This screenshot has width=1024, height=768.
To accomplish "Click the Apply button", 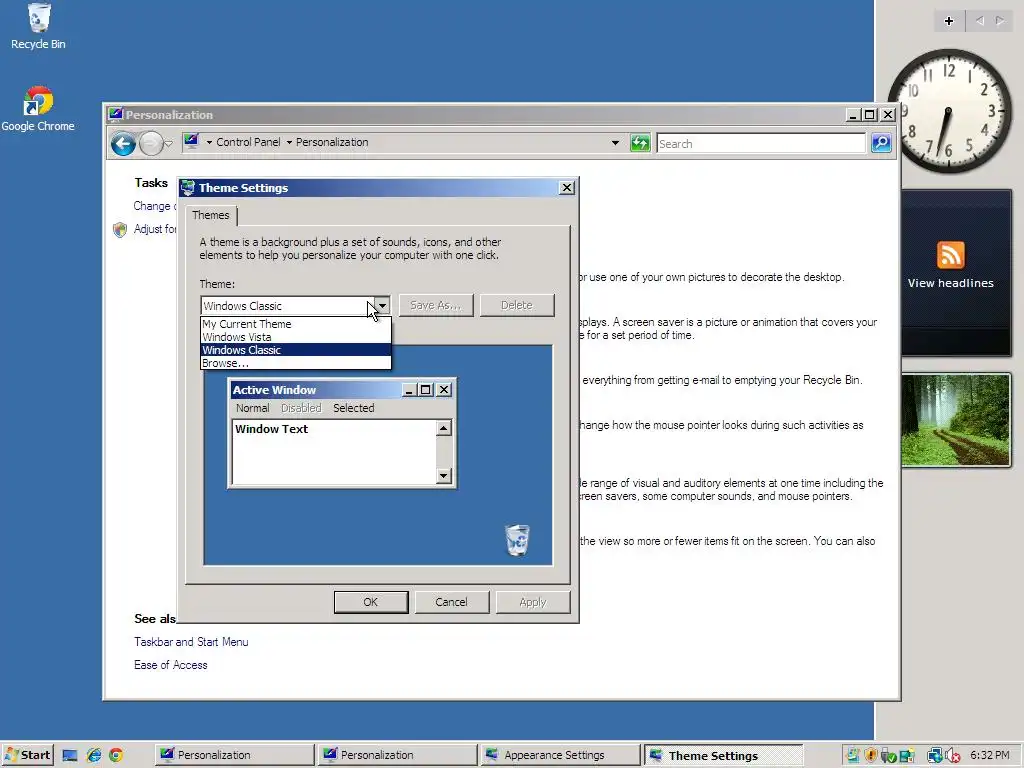I will pyautogui.click(x=533, y=602).
